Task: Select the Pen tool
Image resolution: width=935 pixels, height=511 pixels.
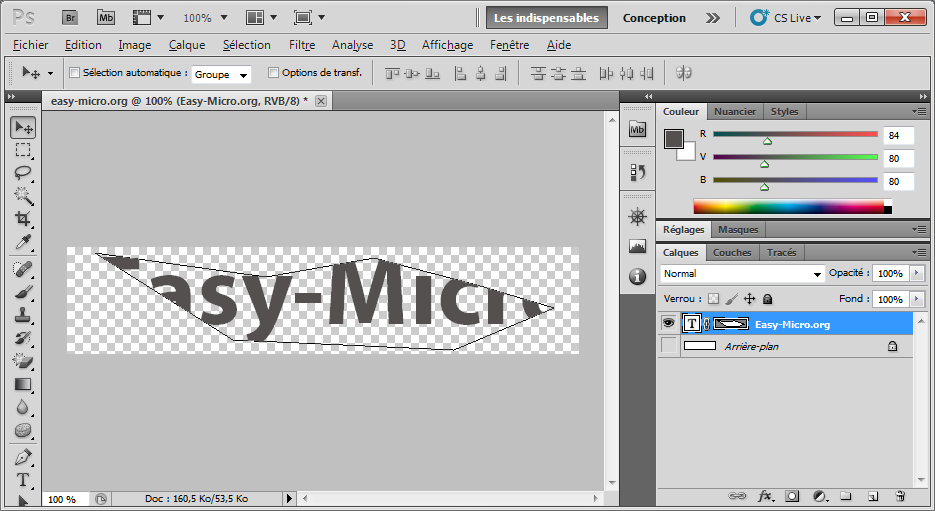Action: tap(23, 457)
